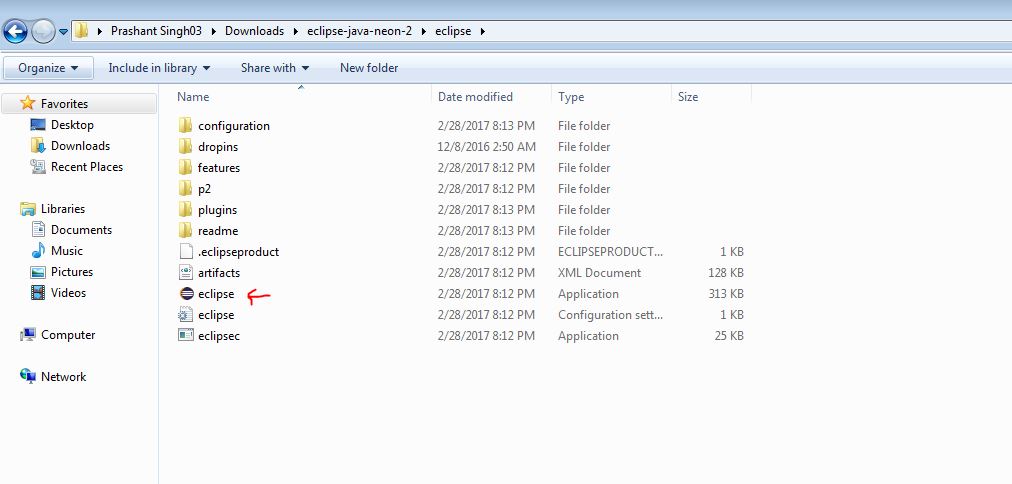Screen dimensions: 1012x484
Task: Click the Favorites star icon
Action: pos(27,103)
